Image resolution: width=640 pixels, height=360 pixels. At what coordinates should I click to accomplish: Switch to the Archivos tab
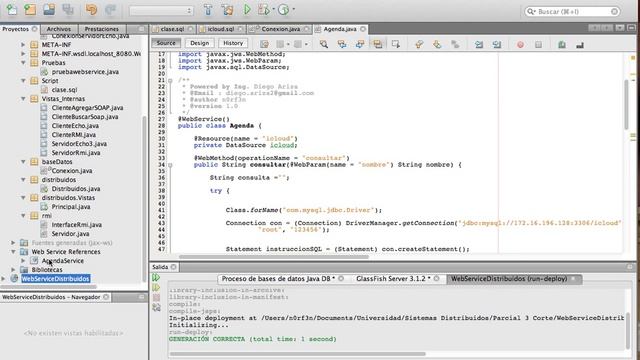point(58,29)
